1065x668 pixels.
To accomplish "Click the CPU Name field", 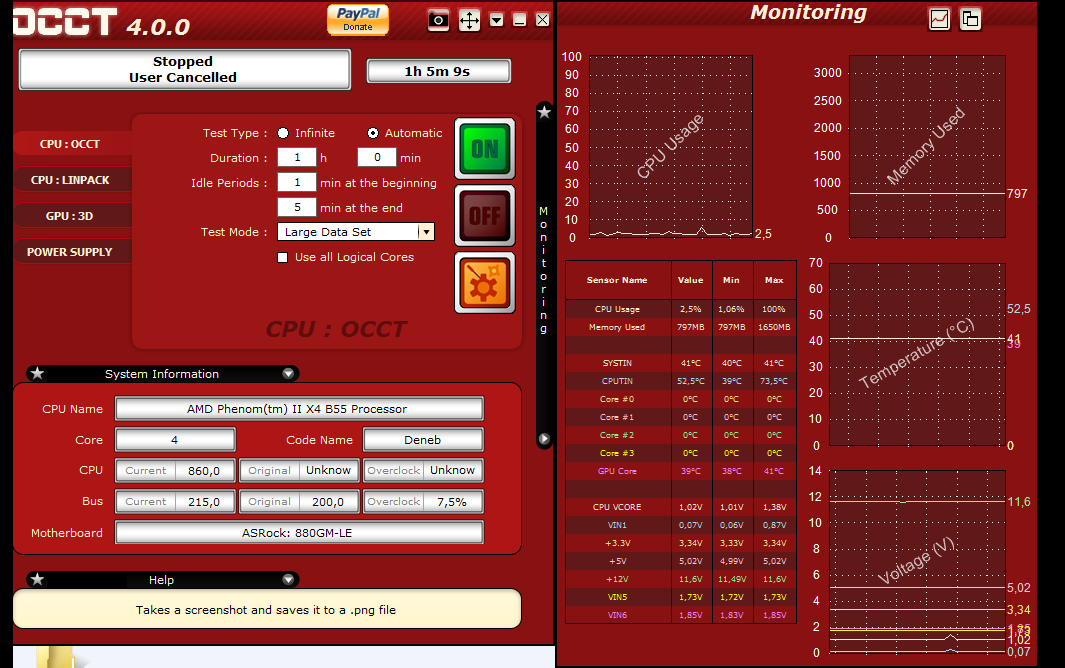I will tap(299, 409).
